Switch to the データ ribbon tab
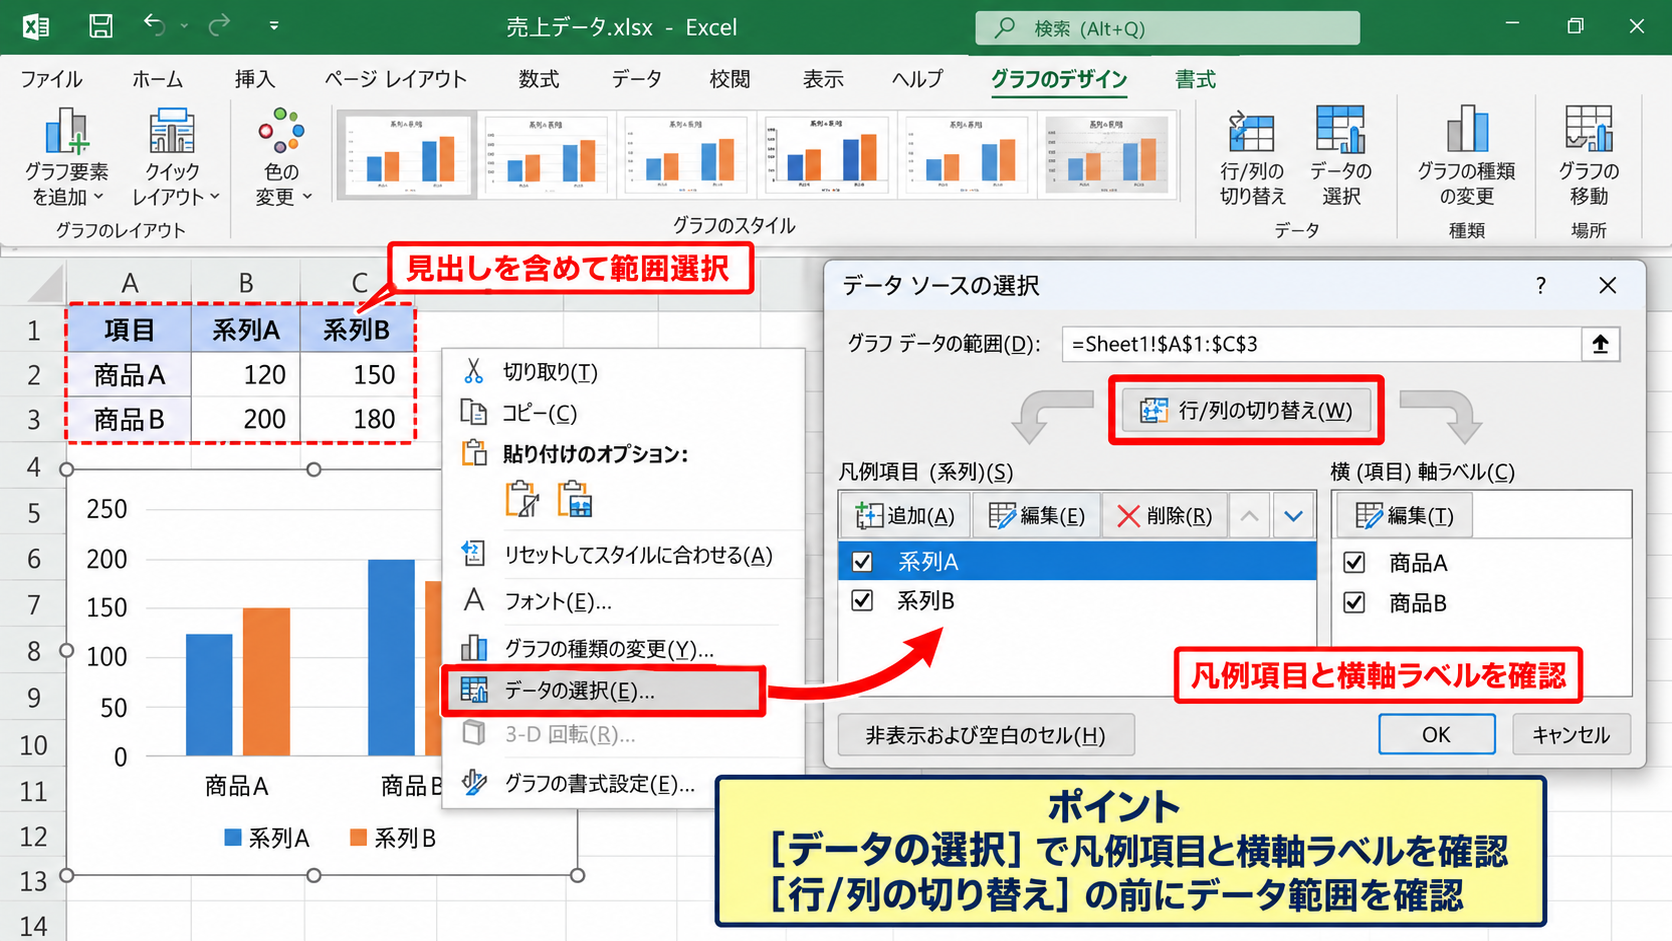The height and width of the screenshot is (941, 1672). 636,79
